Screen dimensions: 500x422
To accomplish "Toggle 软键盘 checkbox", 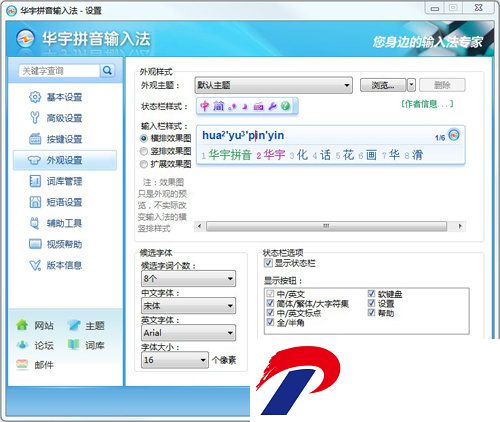I will [371, 293].
